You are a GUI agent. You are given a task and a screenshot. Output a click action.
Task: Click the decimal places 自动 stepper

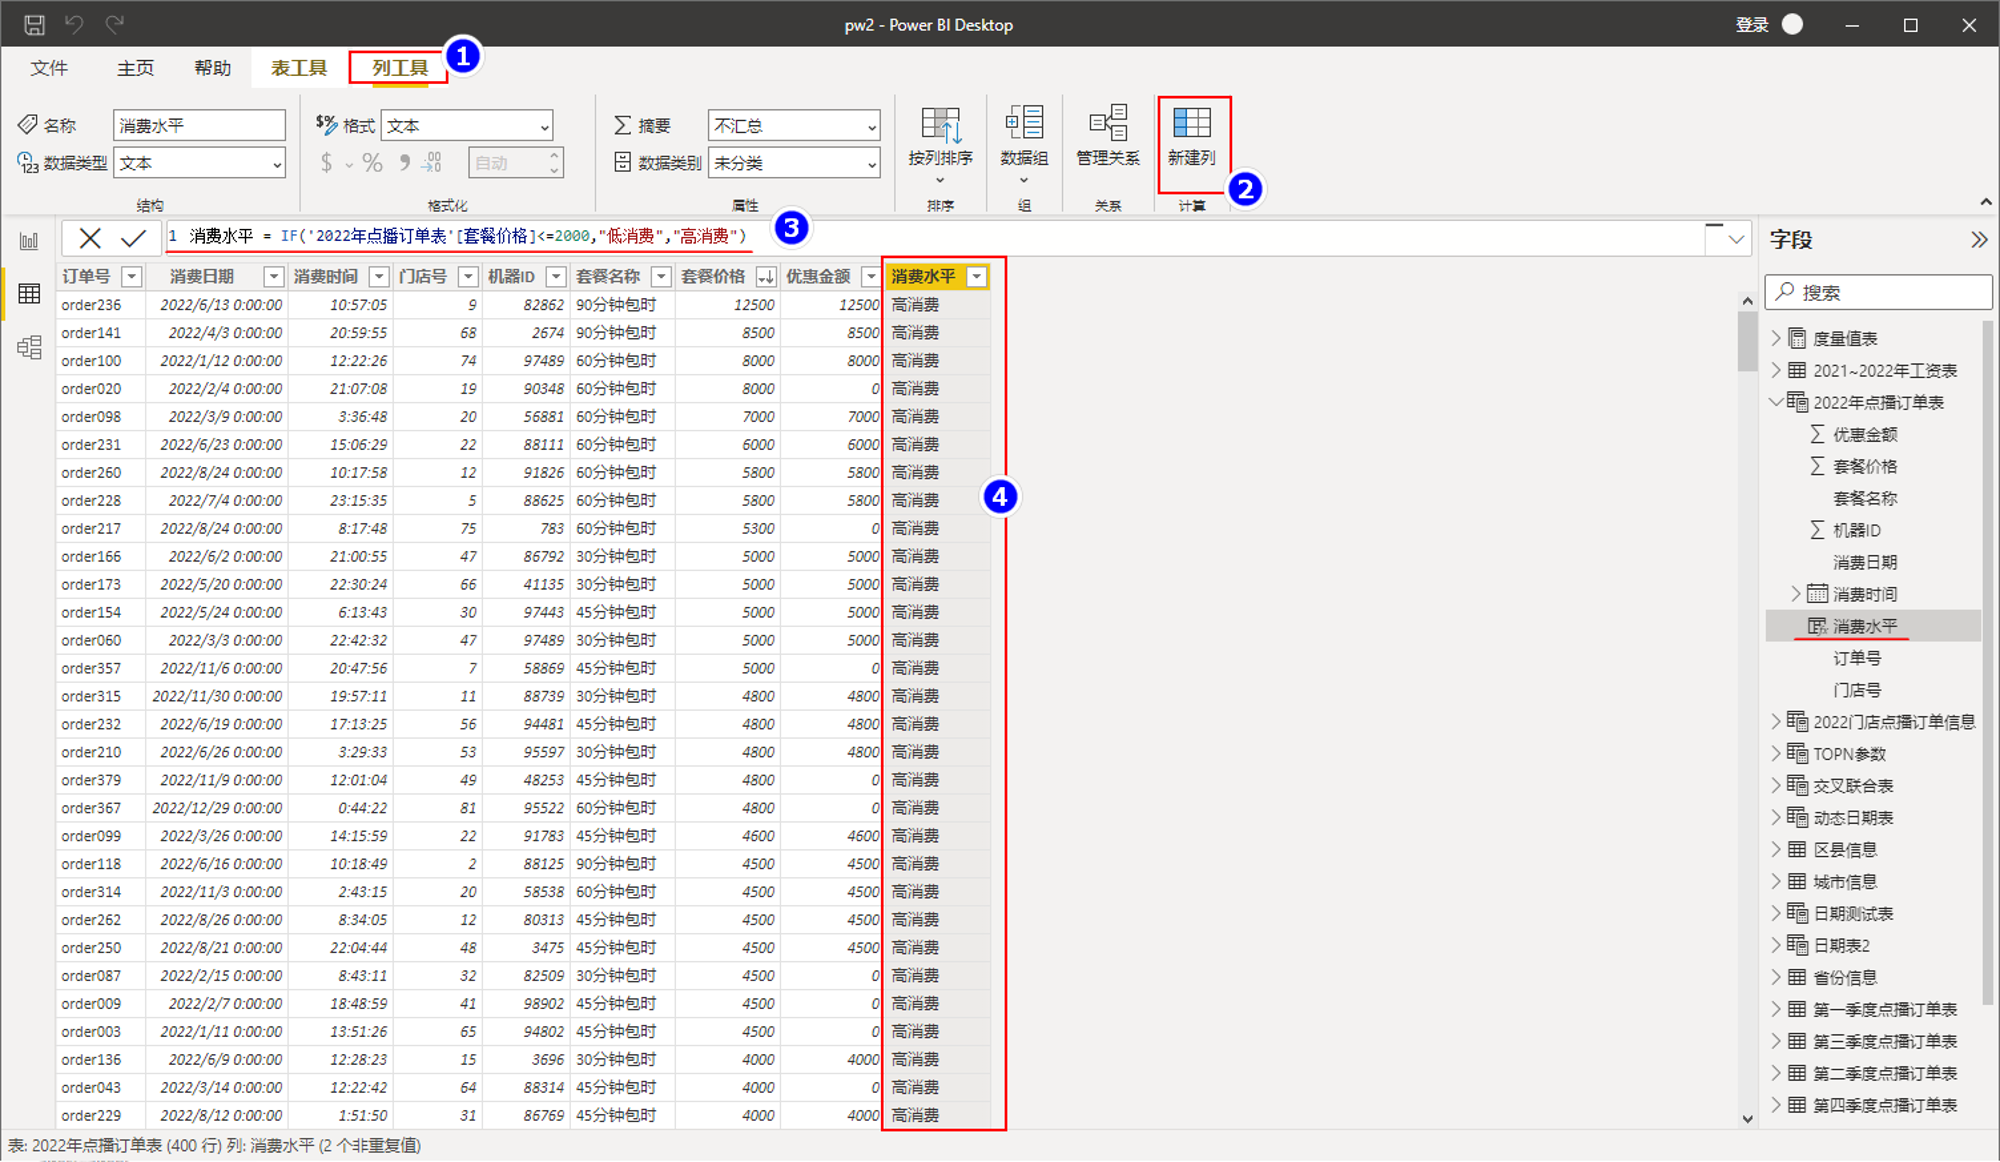516,163
